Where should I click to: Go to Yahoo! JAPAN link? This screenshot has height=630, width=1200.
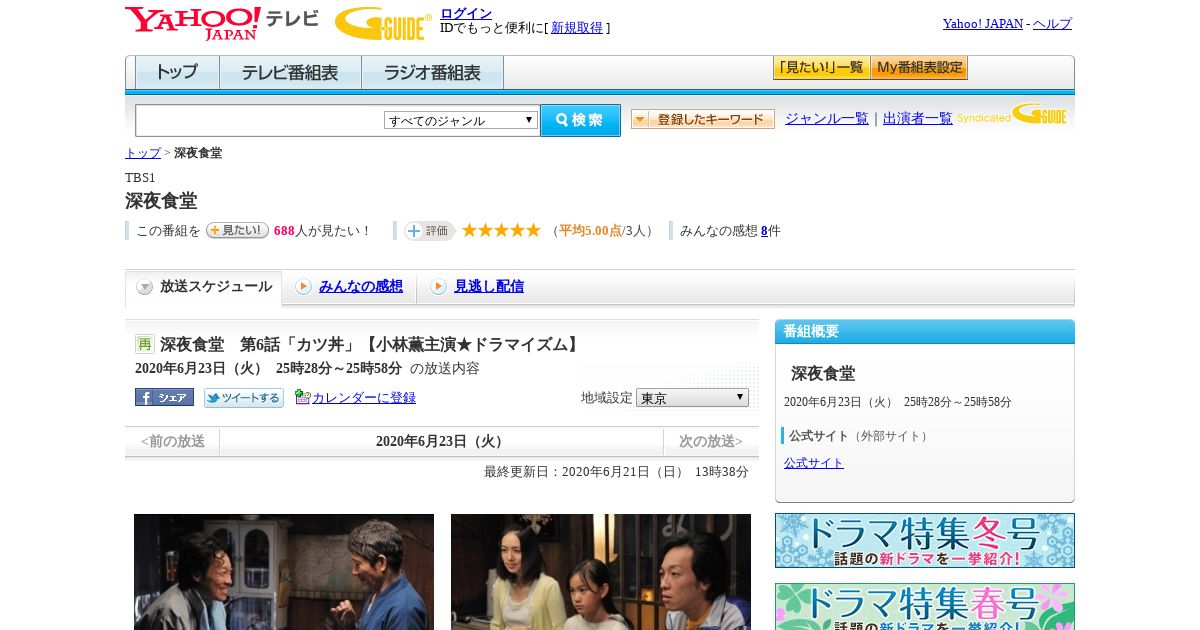coord(983,24)
